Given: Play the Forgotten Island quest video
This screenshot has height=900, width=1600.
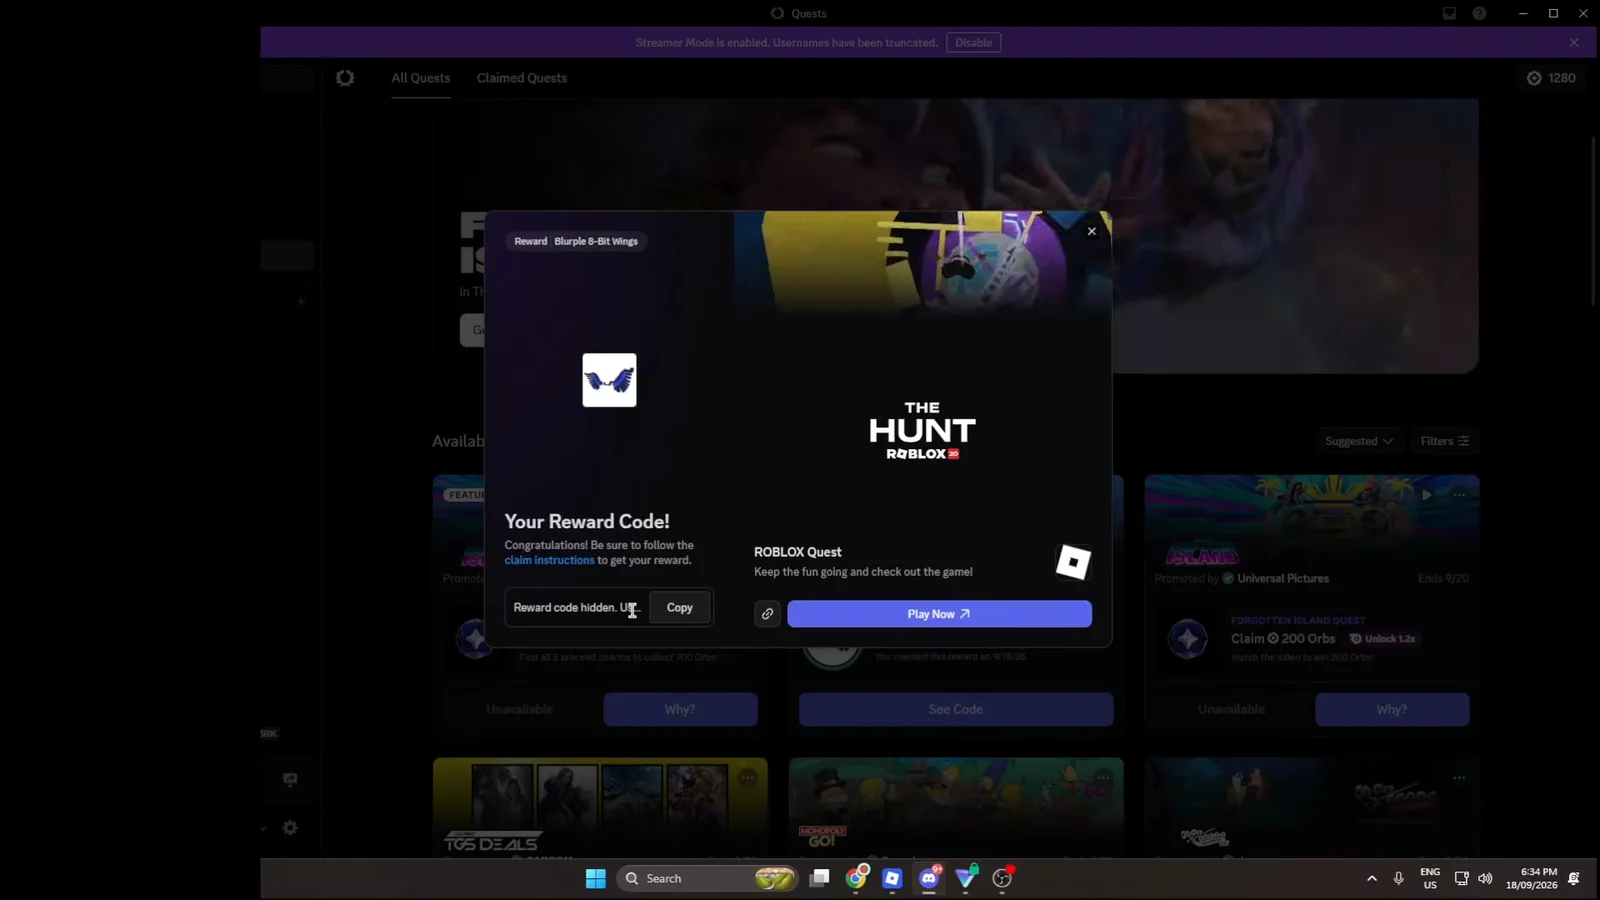Looking at the screenshot, I should click(1427, 494).
